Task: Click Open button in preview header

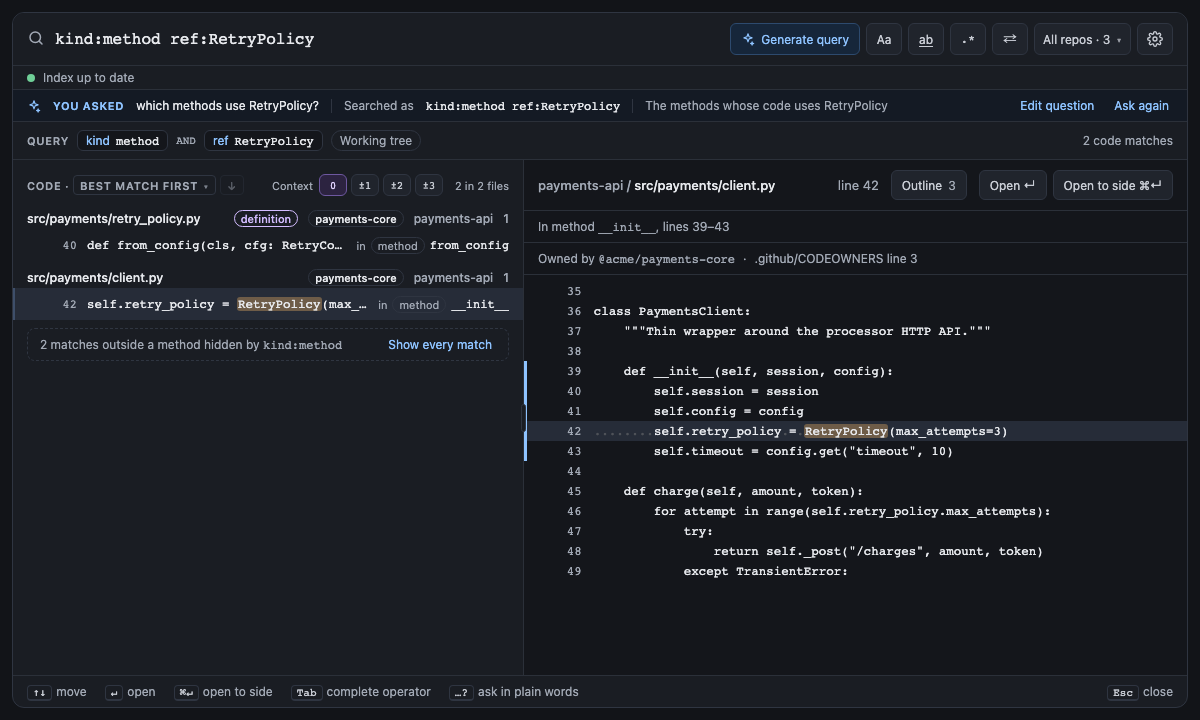Action: tap(1013, 186)
